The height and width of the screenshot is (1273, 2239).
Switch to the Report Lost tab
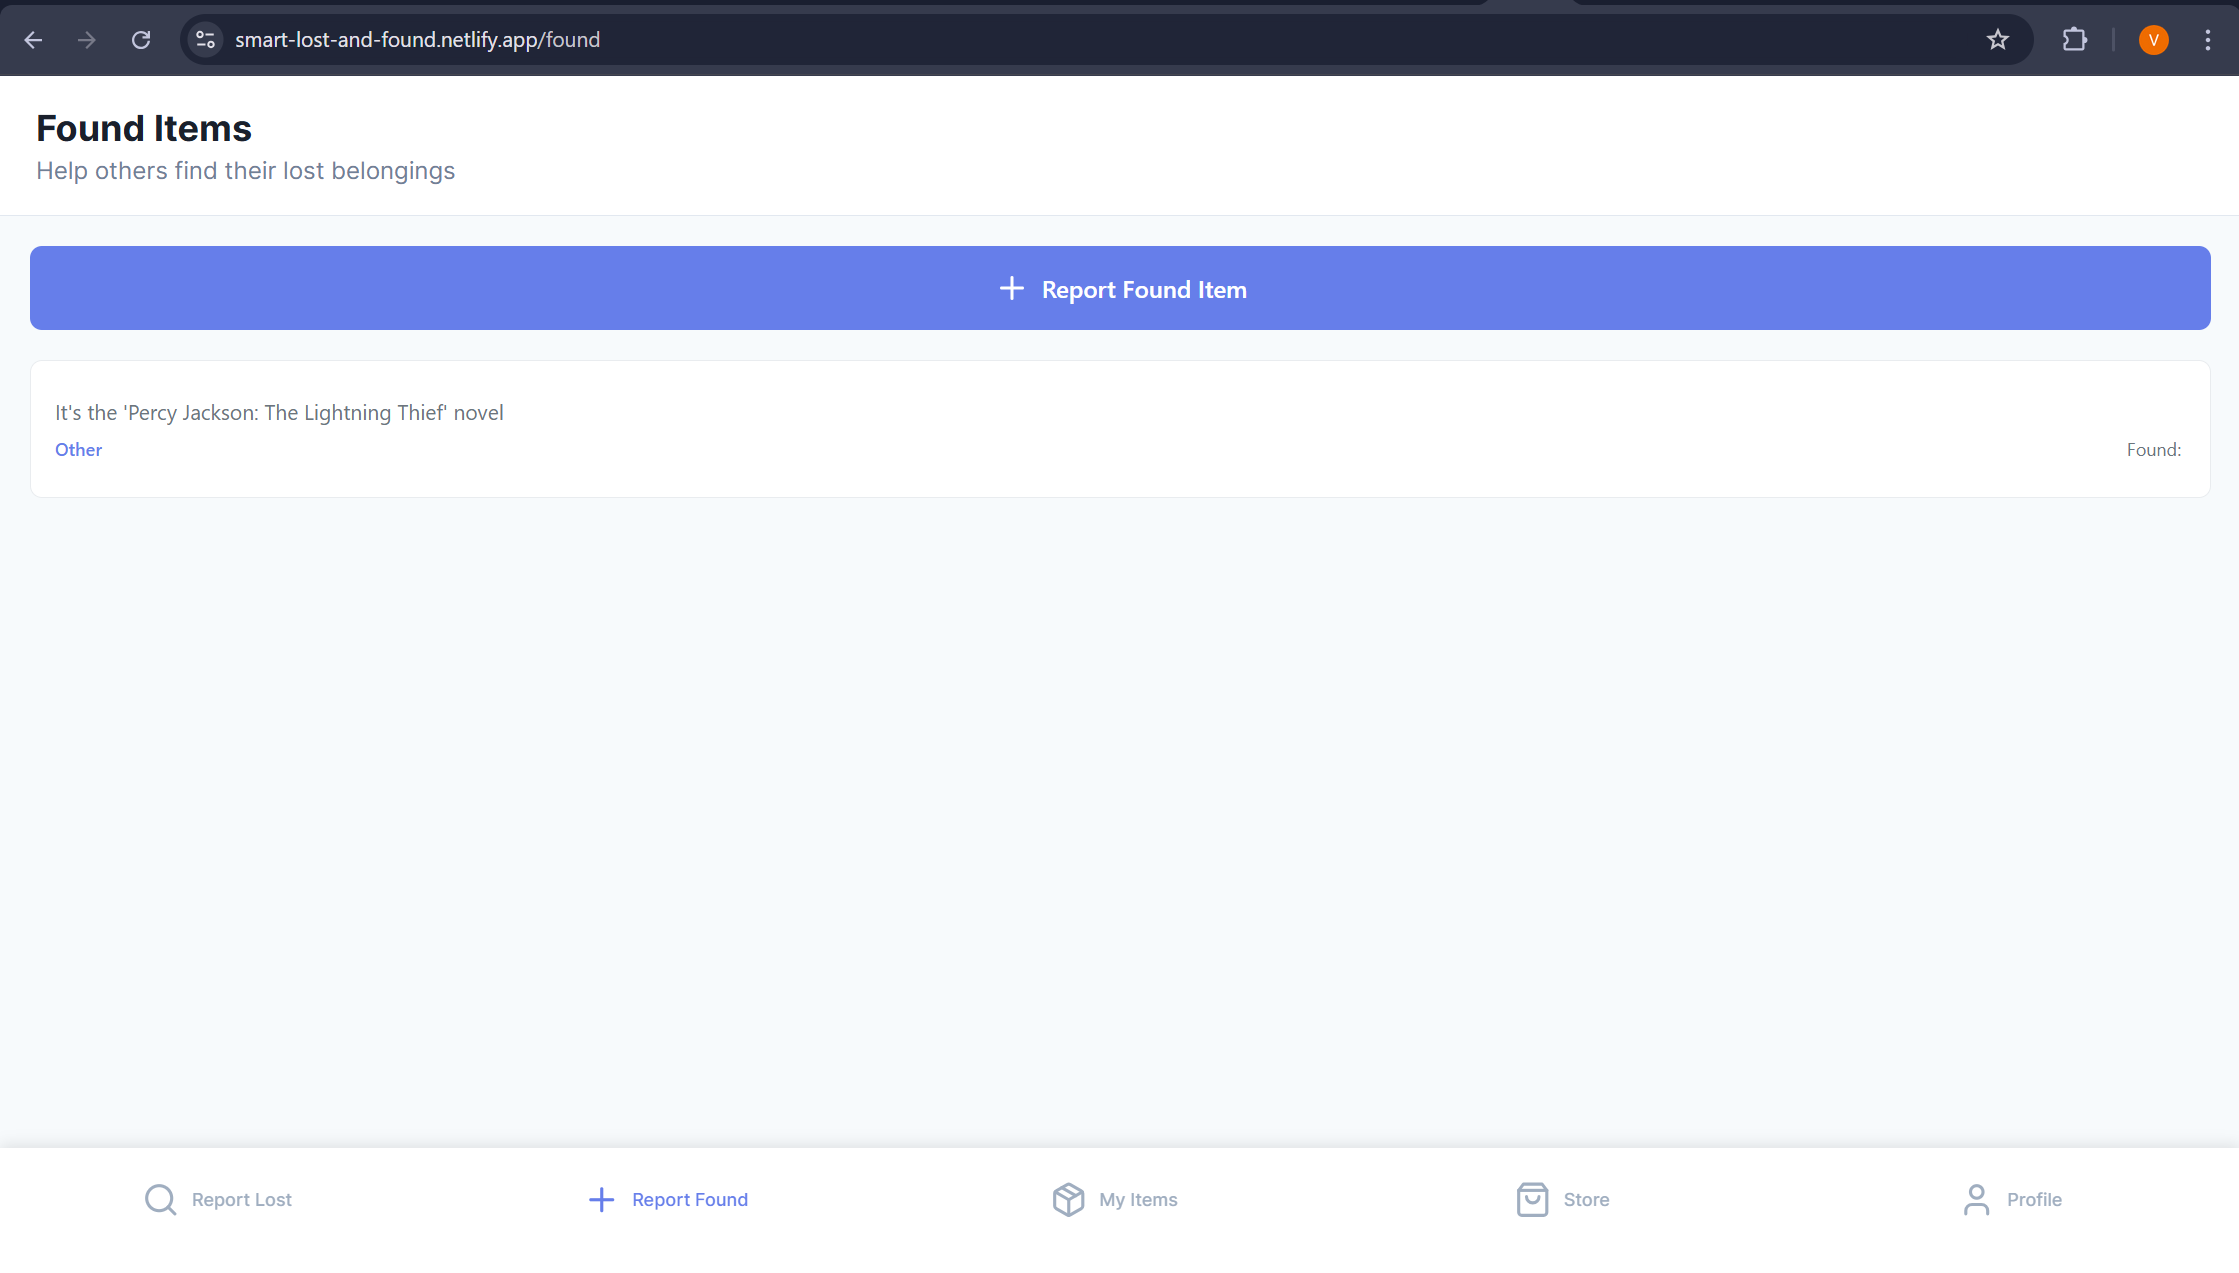[x=241, y=1199]
